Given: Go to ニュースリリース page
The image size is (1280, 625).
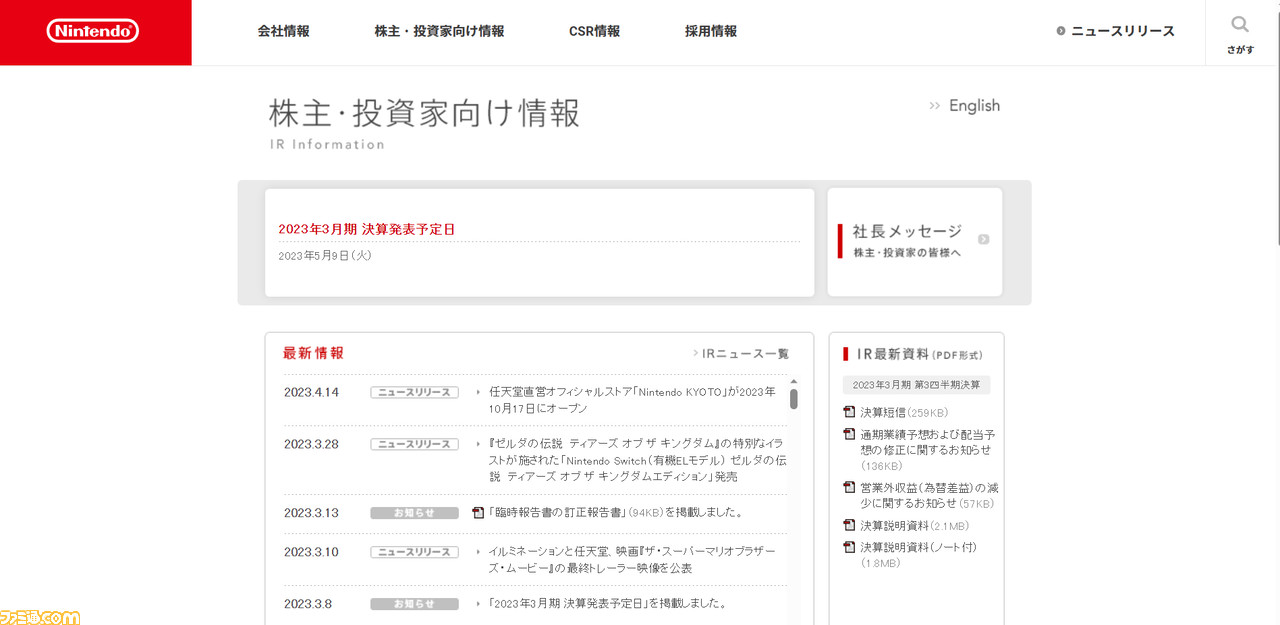Looking at the screenshot, I should click(x=1116, y=31).
